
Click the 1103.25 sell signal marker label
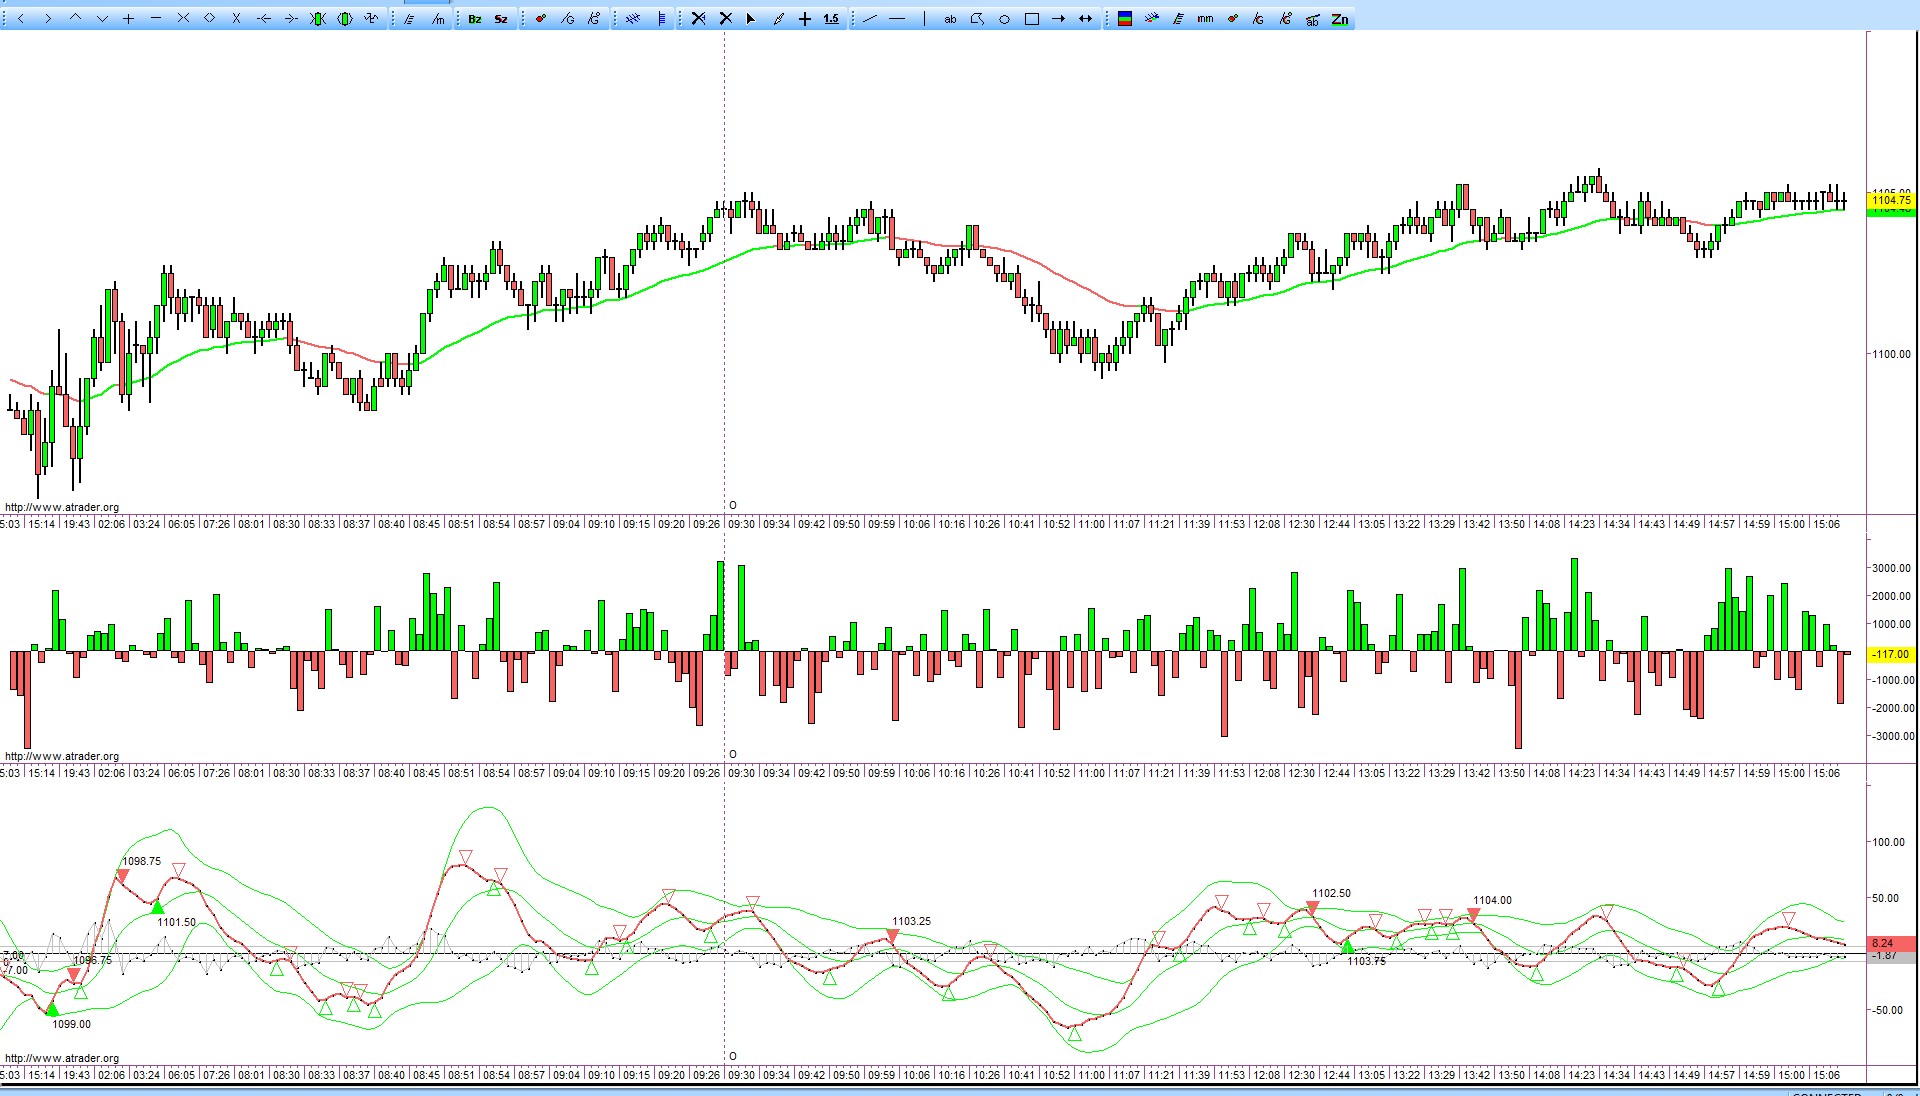tap(911, 921)
